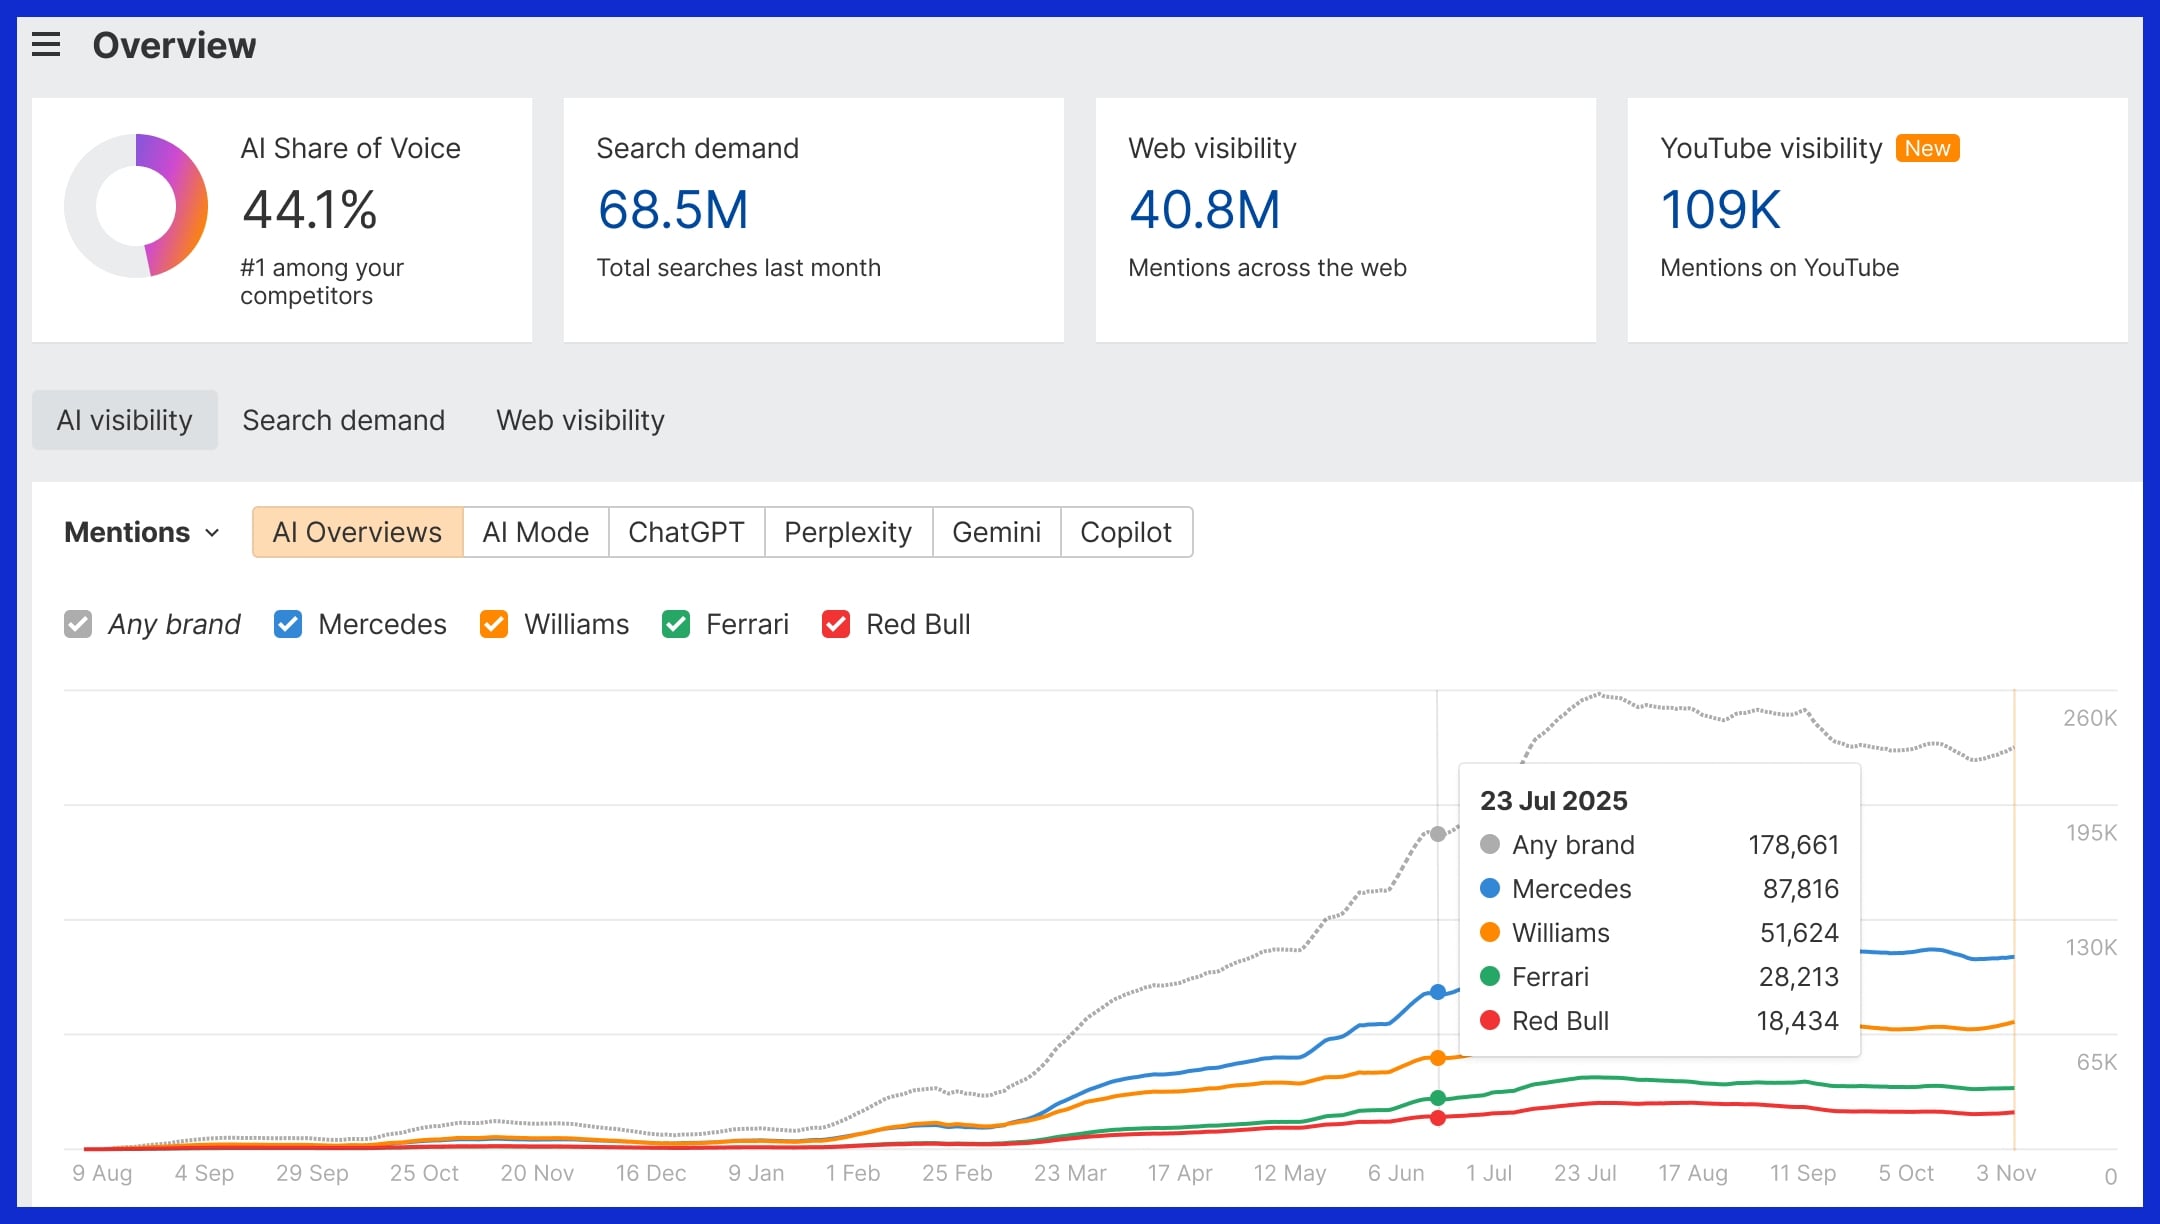Switch to the AI visibility tab
Image resolution: width=2160 pixels, height=1224 pixels.
(125, 420)
